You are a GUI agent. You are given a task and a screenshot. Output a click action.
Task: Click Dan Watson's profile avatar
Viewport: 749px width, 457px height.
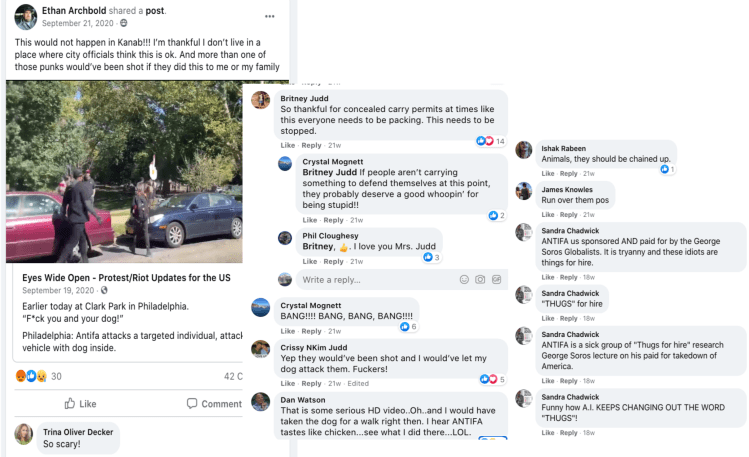[x=260, y=401]
